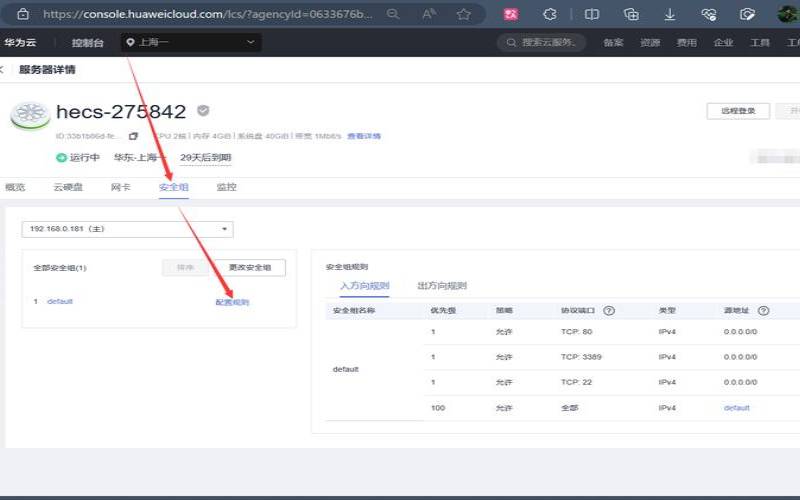800x500 pixels.
Task: Switch to the 云硬盘 tab
Action: [68, 187]
